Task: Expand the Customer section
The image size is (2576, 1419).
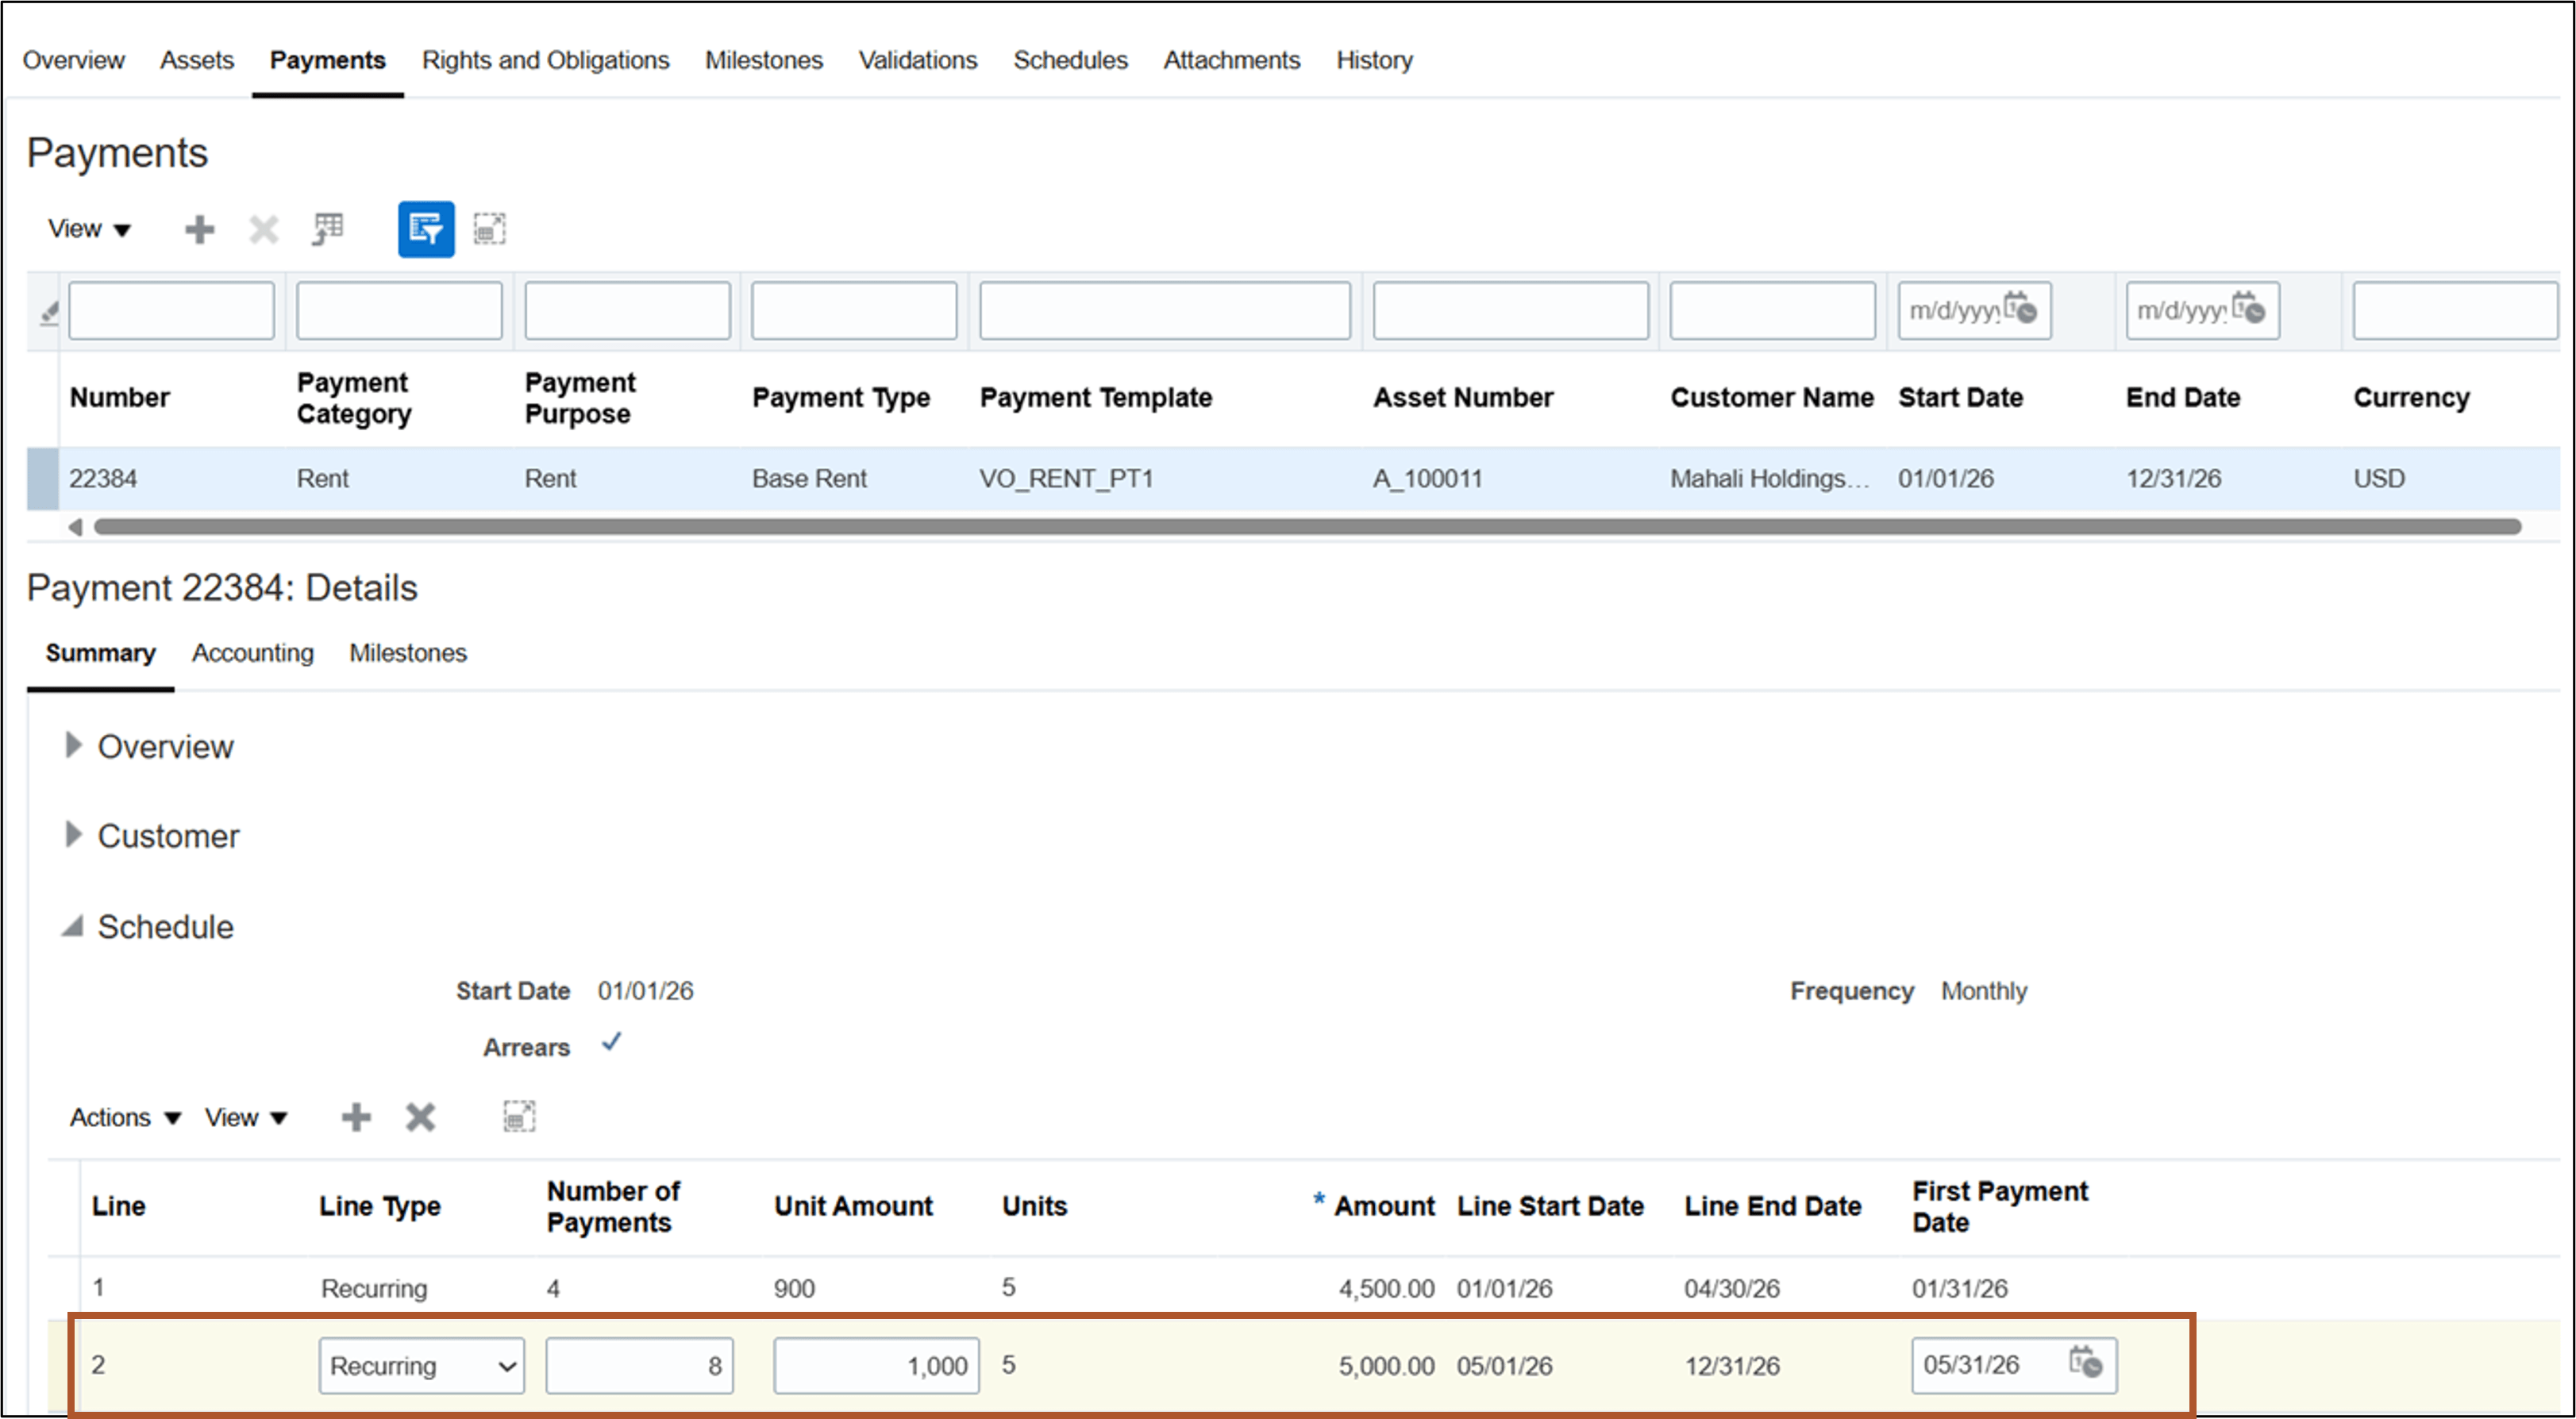Action: tap(72, 834)
